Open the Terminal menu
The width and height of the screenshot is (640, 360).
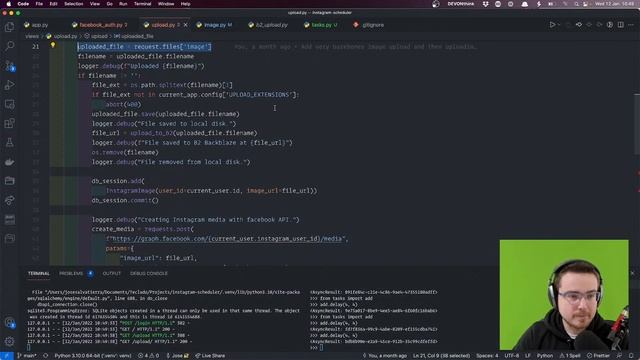(x=142, y=4)
